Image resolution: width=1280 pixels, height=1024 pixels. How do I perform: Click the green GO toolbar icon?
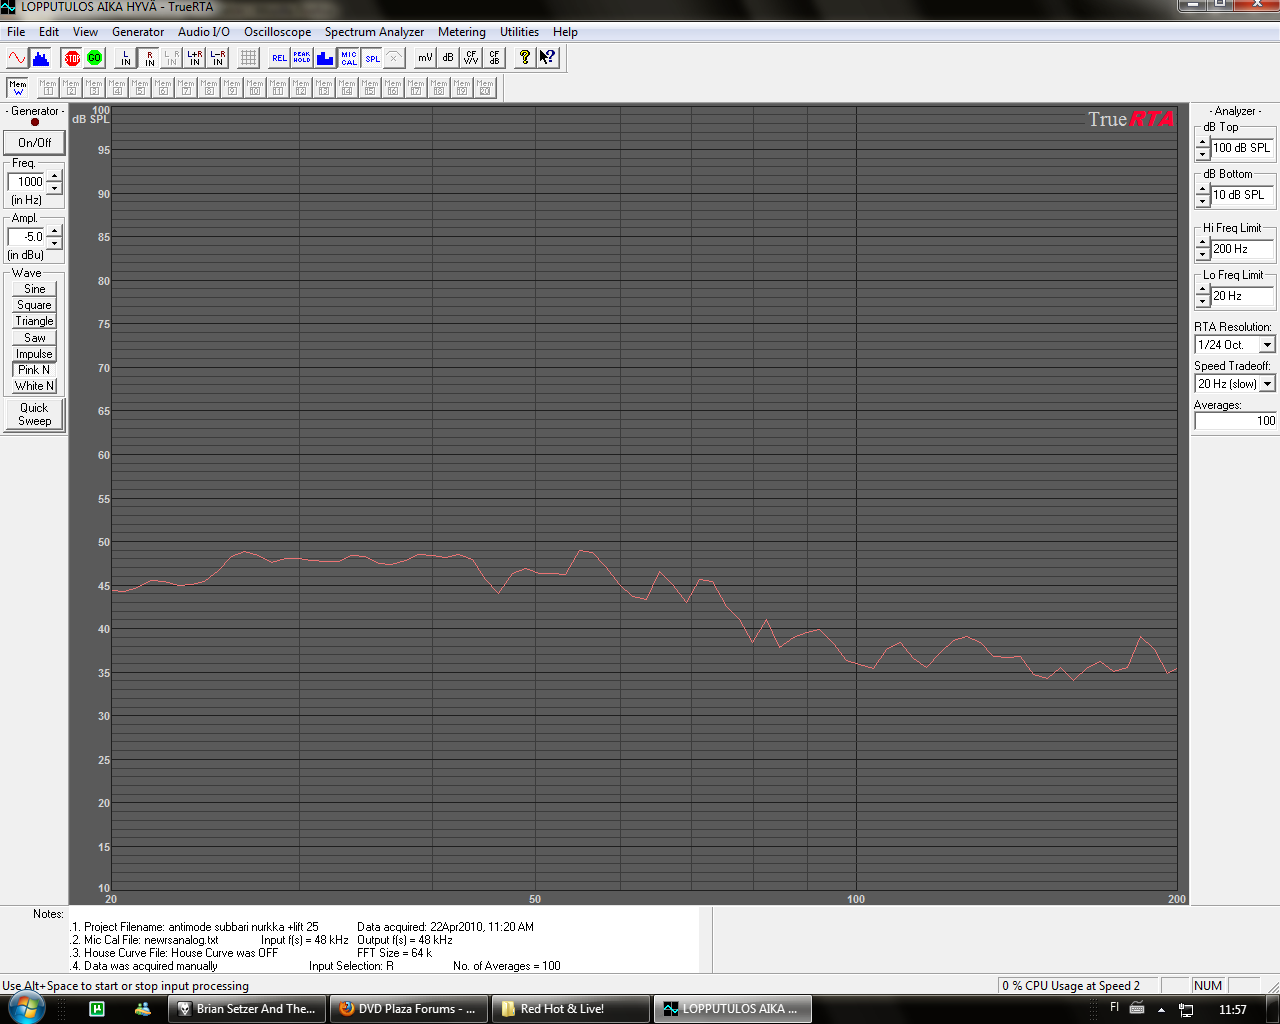(x=94, y=58)
